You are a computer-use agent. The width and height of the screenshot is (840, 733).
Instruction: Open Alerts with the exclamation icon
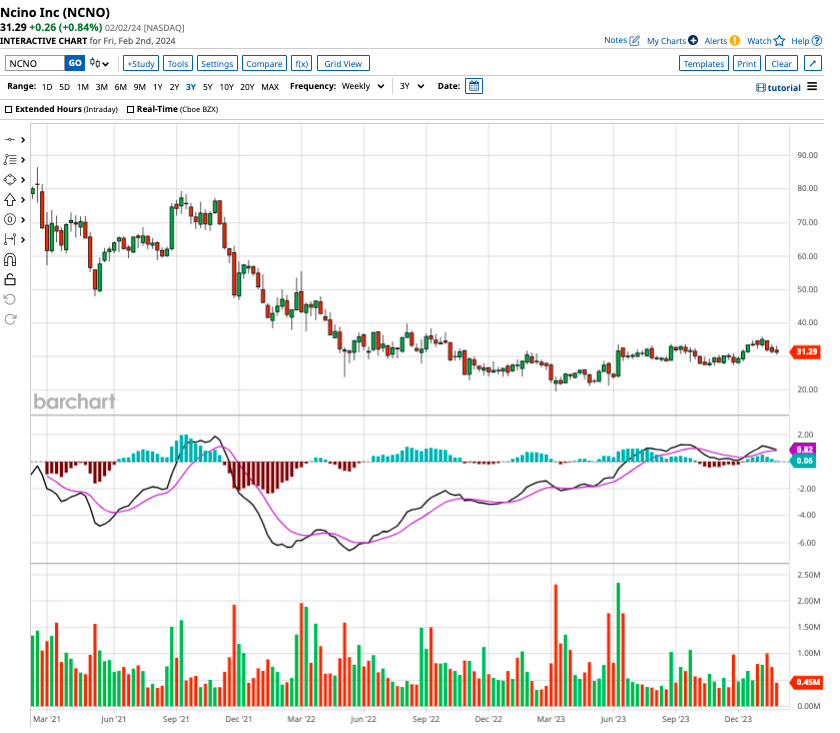tap(734, 40)
